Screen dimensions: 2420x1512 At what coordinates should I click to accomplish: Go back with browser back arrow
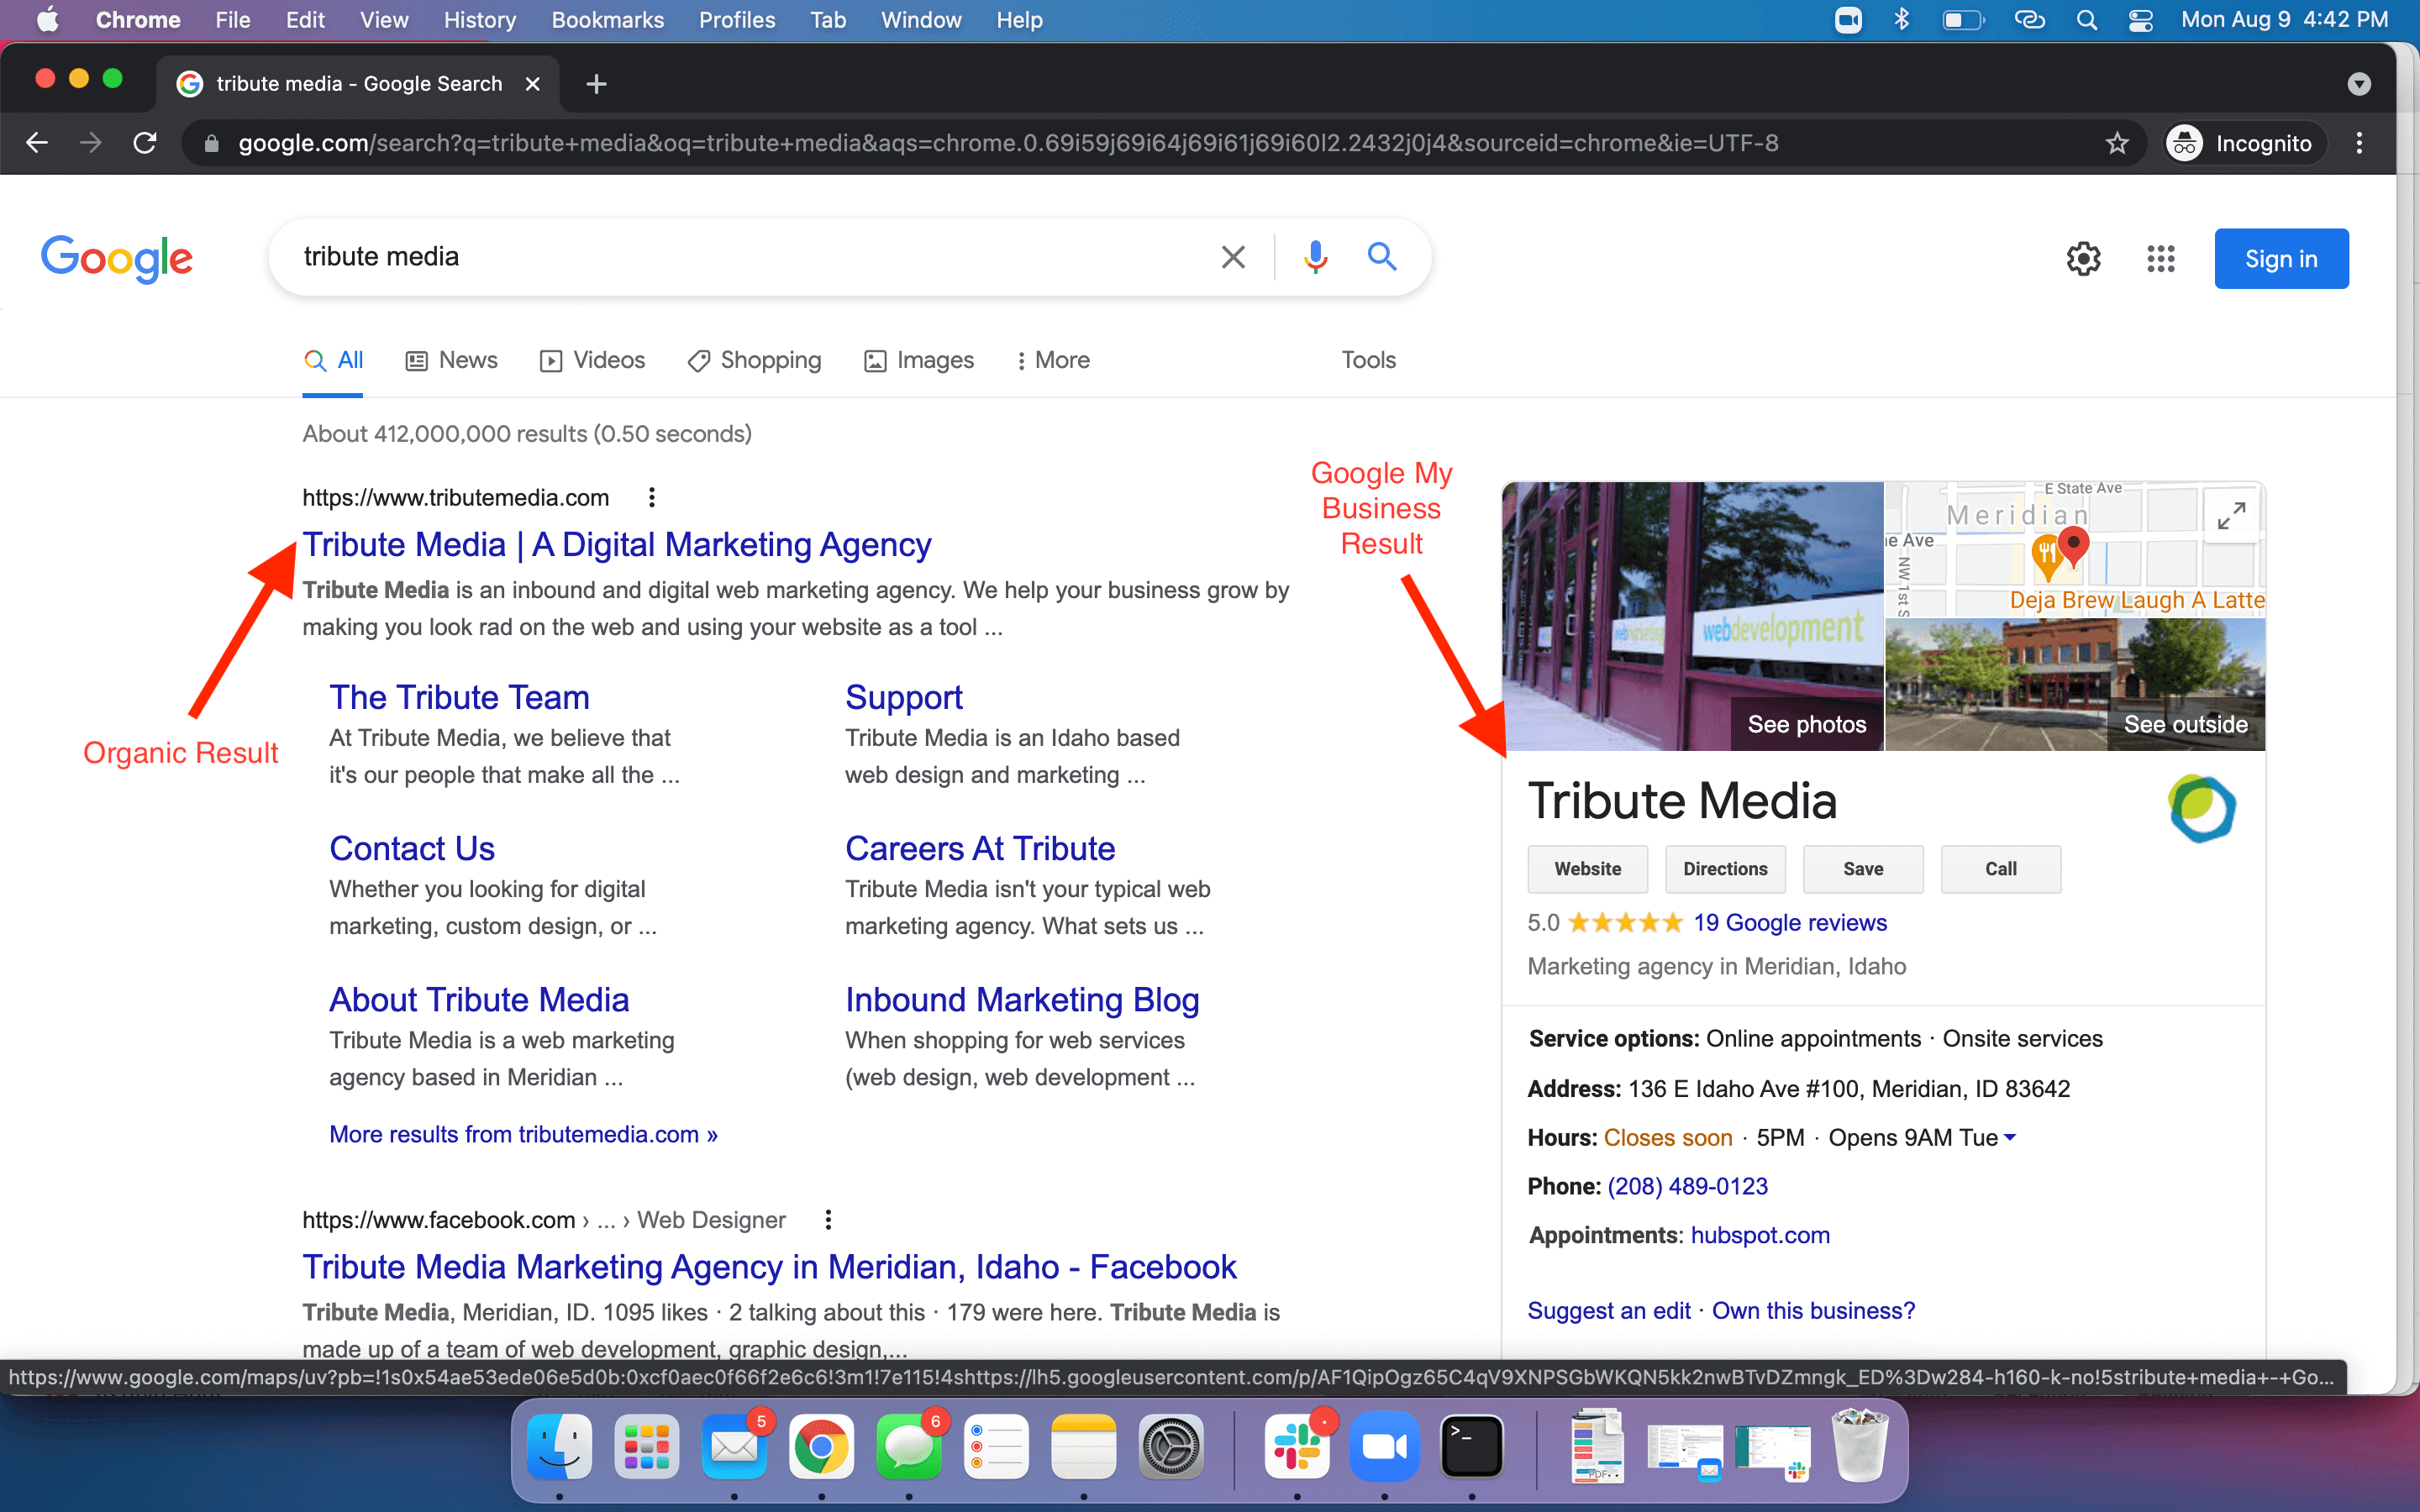tap(37, 143)
